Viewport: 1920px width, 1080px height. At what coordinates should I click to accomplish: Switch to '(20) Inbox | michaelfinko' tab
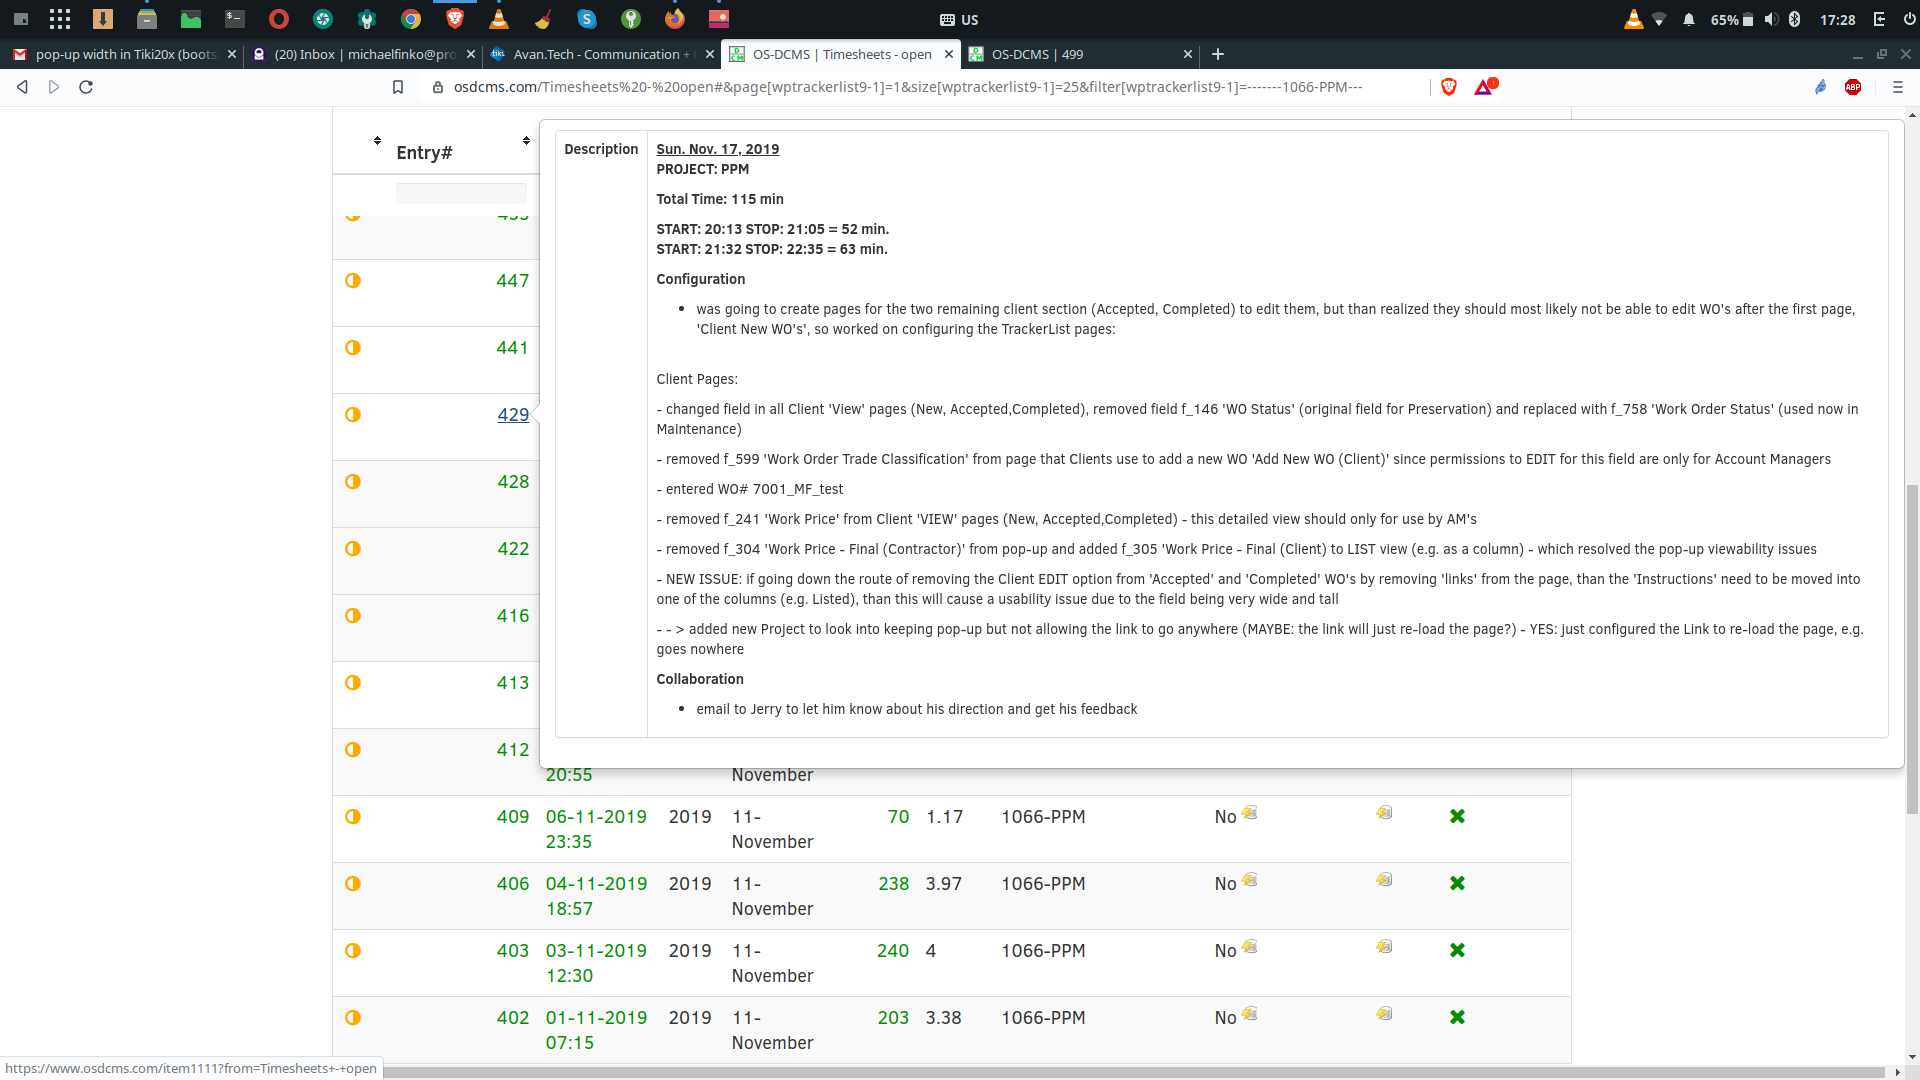[364, 54]
